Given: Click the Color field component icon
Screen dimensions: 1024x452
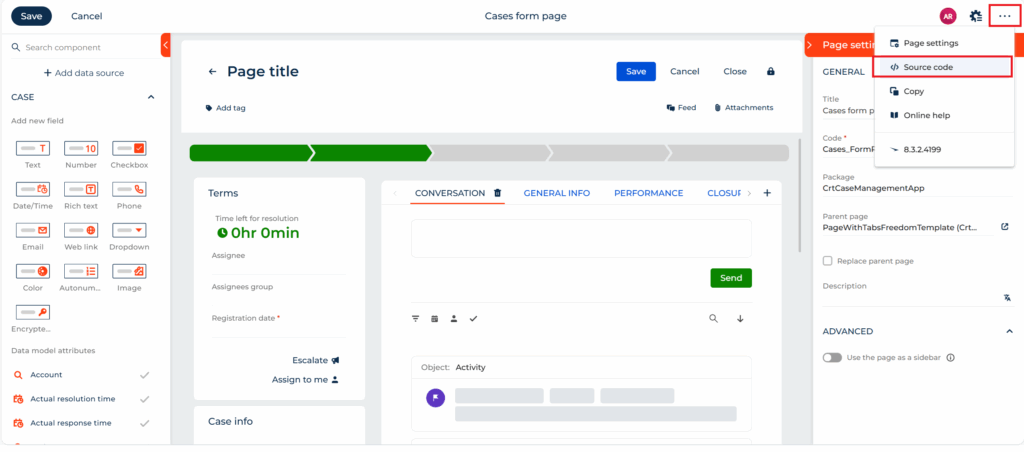Looking at the screenshot, I should [33, 271].
